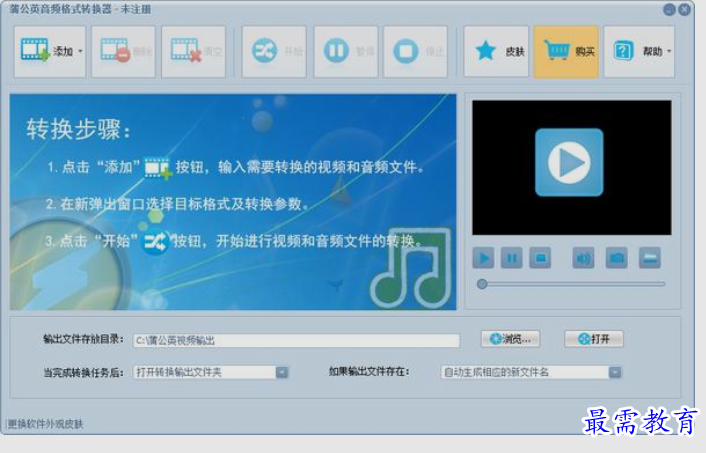Take a snapshot with the camera icon
This screenshot has height=453, width=706.
point(616,258)
